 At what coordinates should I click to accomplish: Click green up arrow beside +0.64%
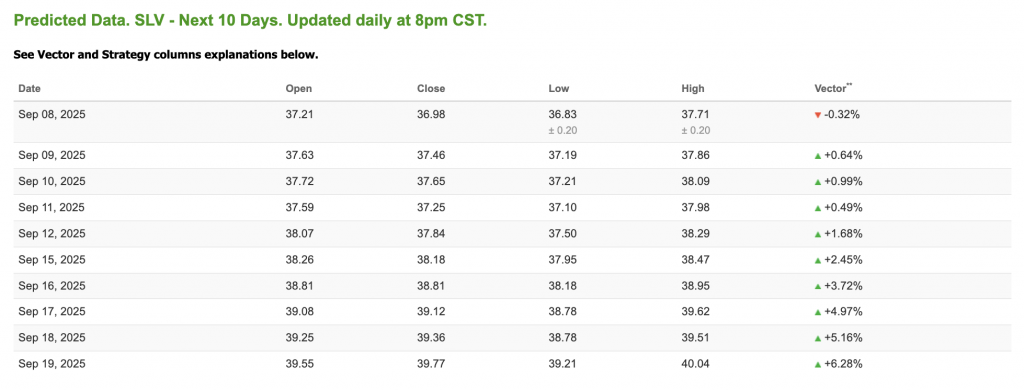tap(817, 155)
